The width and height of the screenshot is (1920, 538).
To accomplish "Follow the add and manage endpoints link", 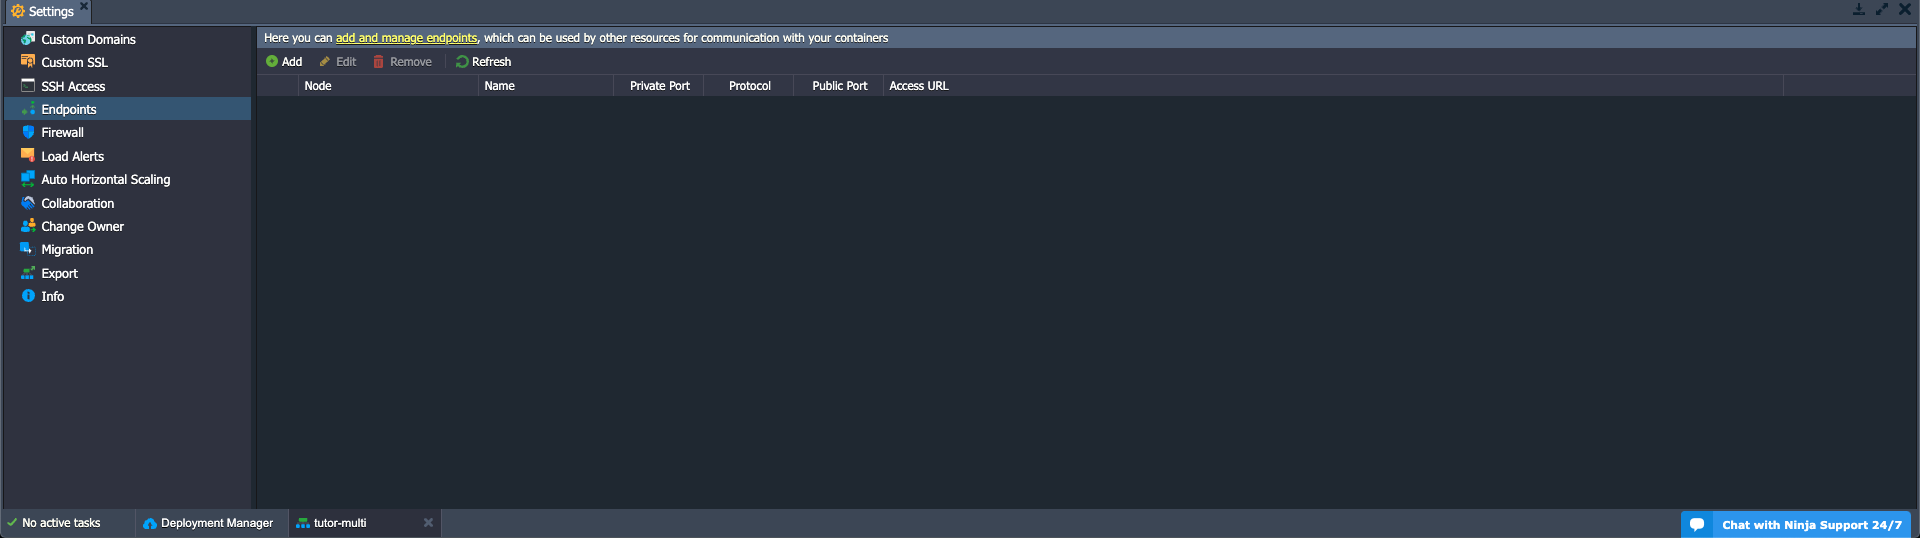I will [x=406, y=38].
